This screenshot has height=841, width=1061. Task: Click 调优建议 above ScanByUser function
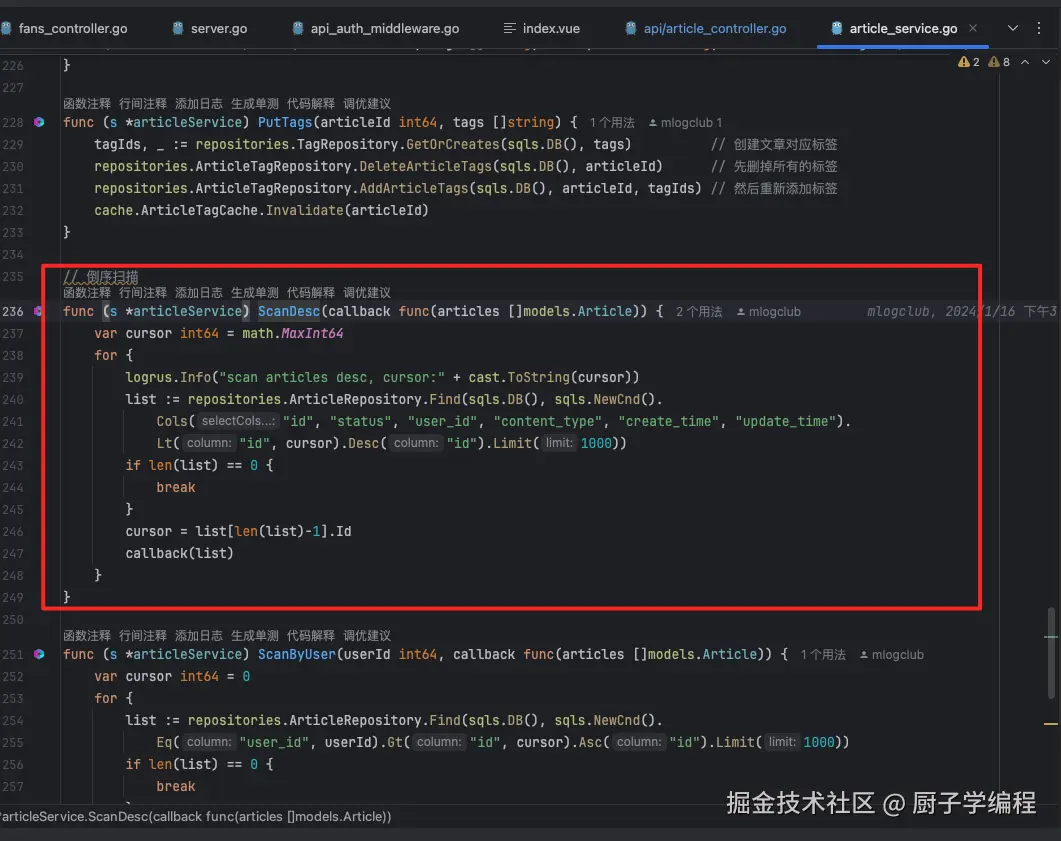tap(367, 636)
